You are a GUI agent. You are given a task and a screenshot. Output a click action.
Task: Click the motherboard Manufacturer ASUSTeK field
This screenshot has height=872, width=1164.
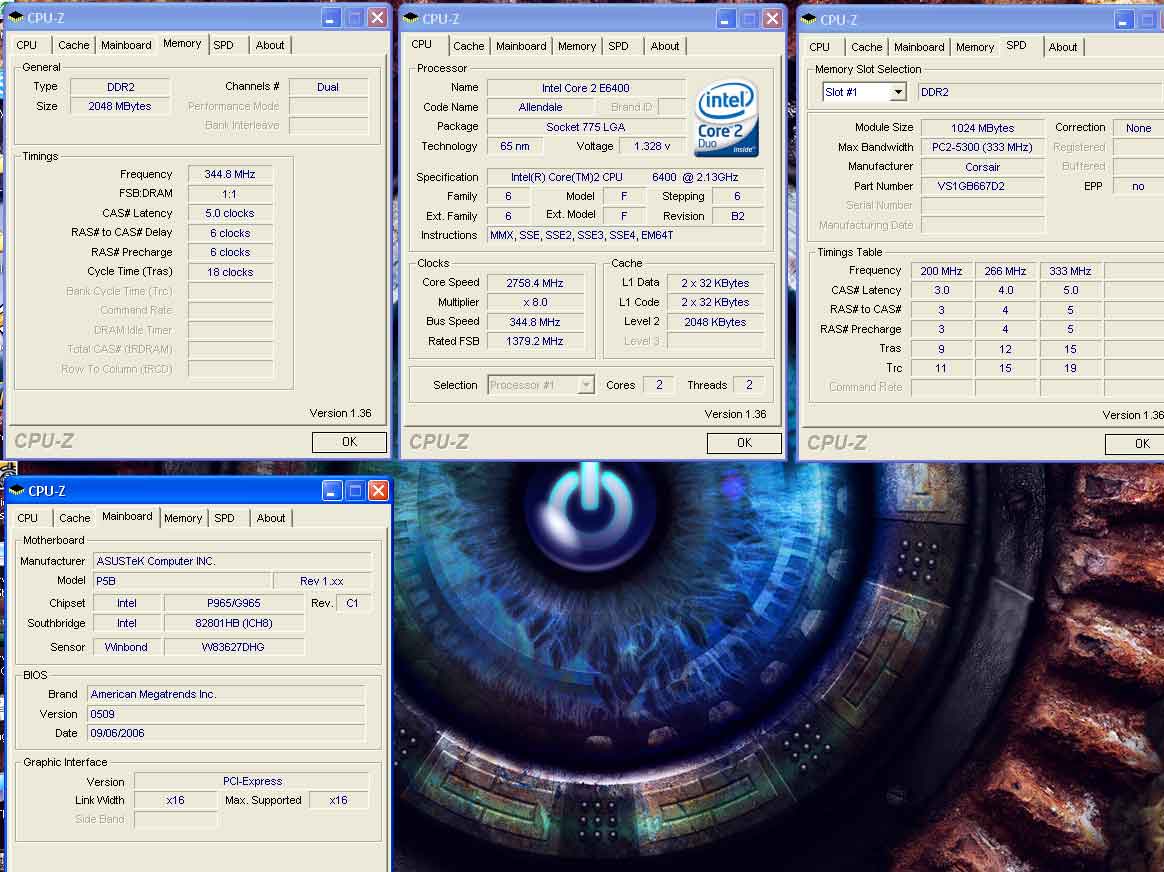coord(232,561)
